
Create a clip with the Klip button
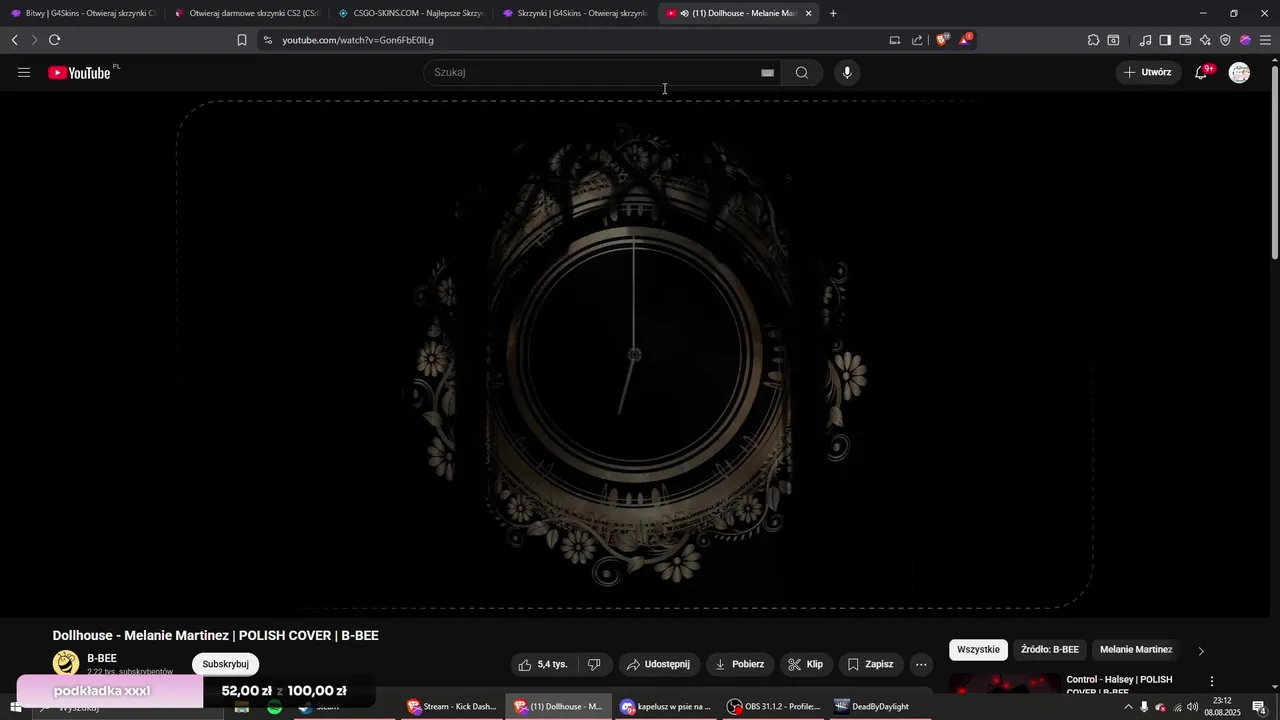(x=806, y=664)
